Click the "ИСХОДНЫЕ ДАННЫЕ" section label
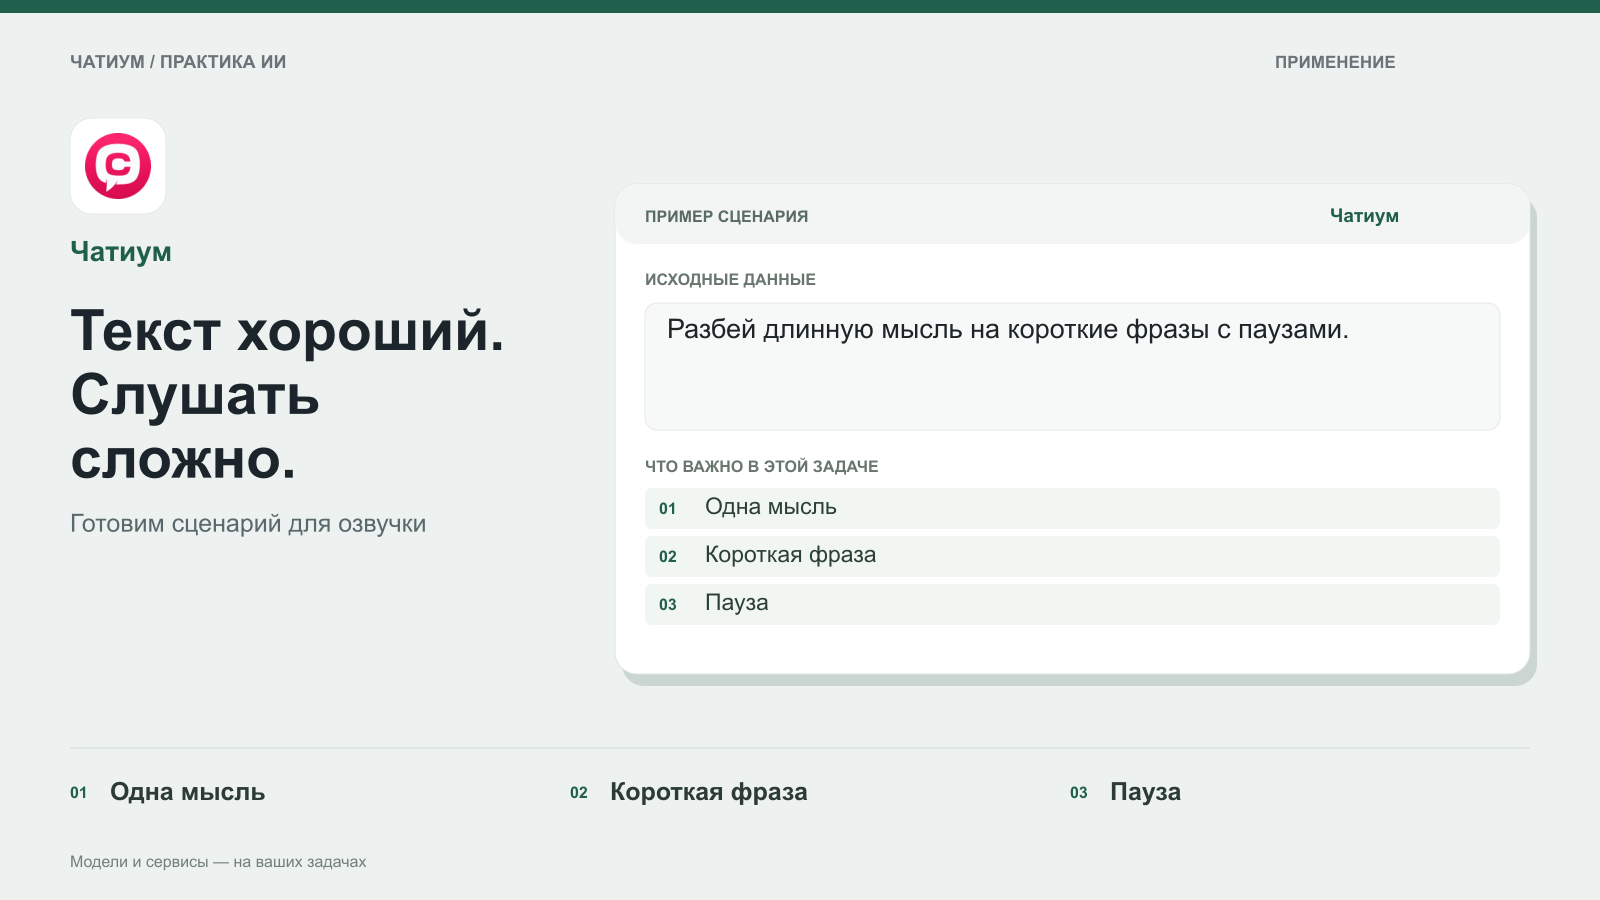The width and height of the screenshot is (1600, 900). click(x=730, y=280)
